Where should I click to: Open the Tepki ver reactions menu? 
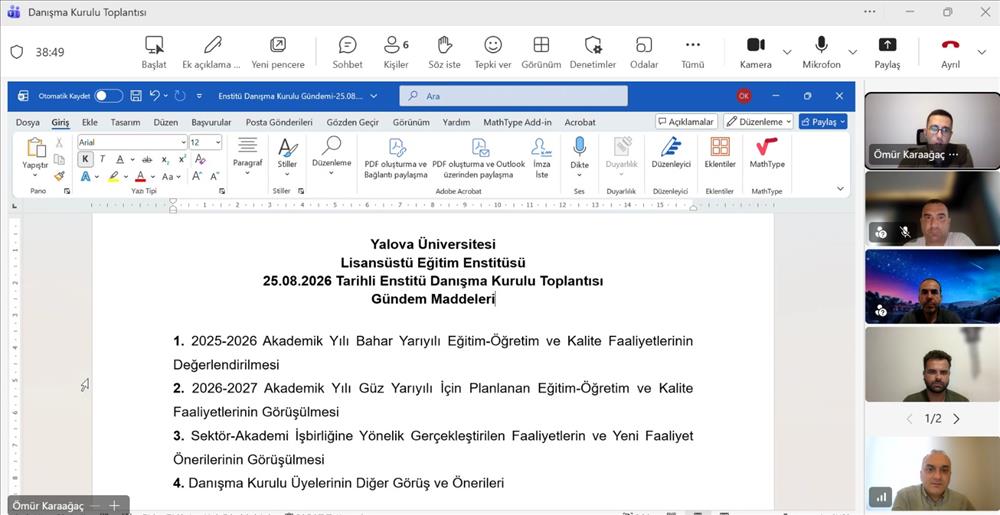492,52
